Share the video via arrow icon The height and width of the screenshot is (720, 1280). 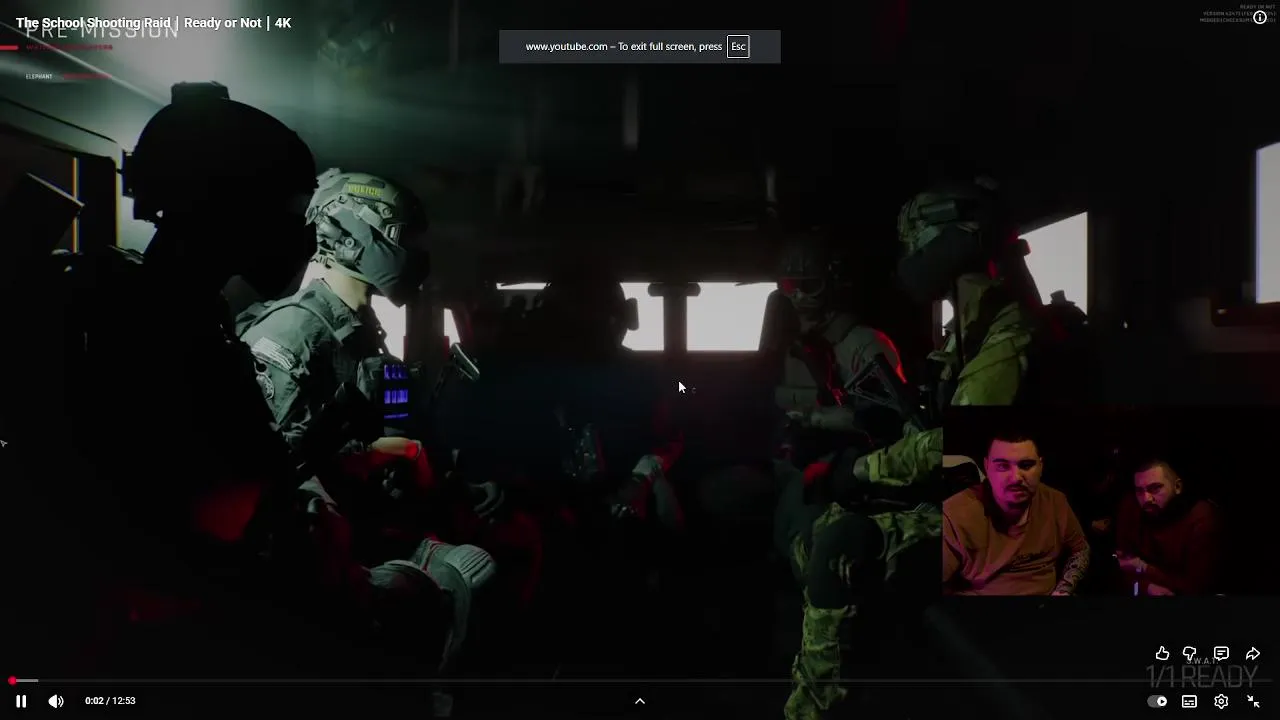(1253, 653)
